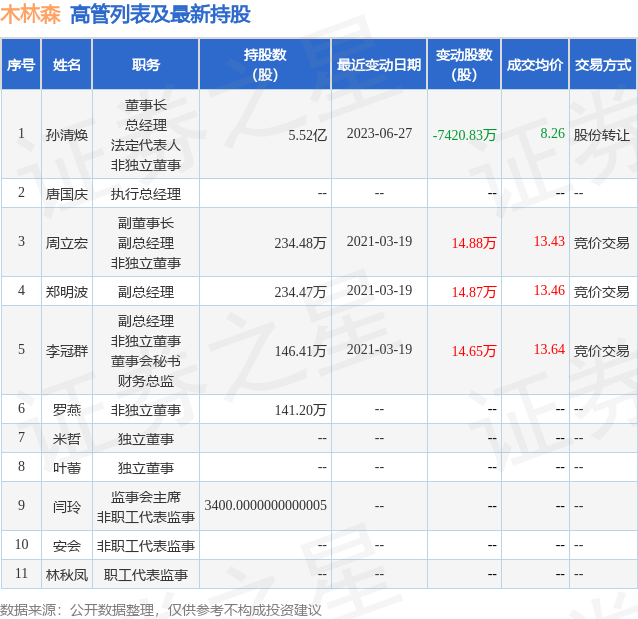Click the average price 13.64
Image resolution: width=638 pixels, height=619 pixels.
click(549, 349)
